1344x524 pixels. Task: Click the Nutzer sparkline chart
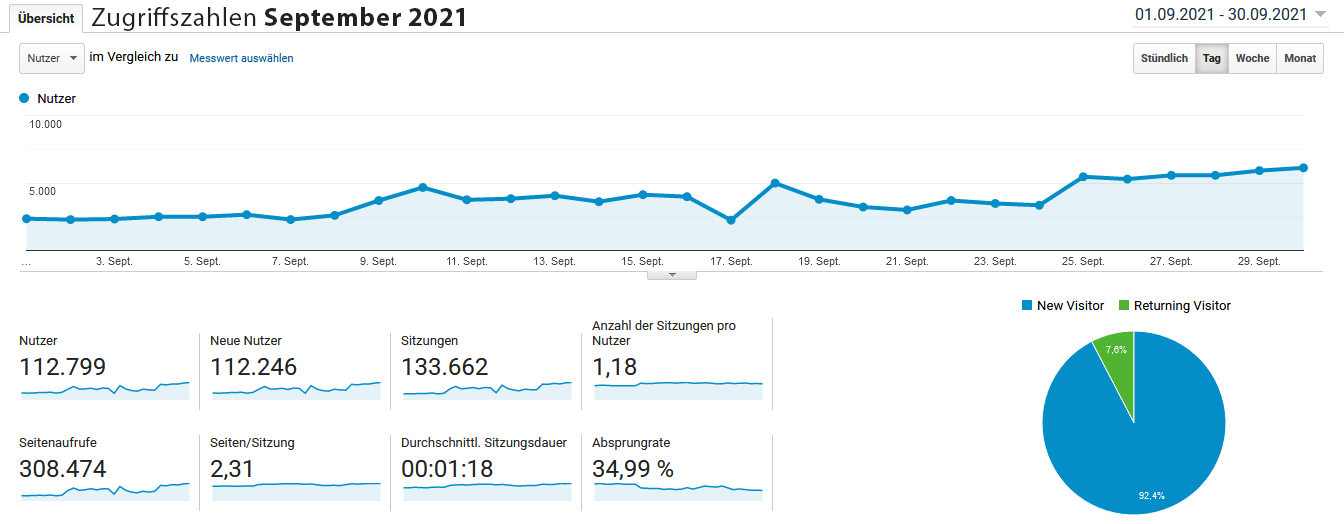(105, 389)
